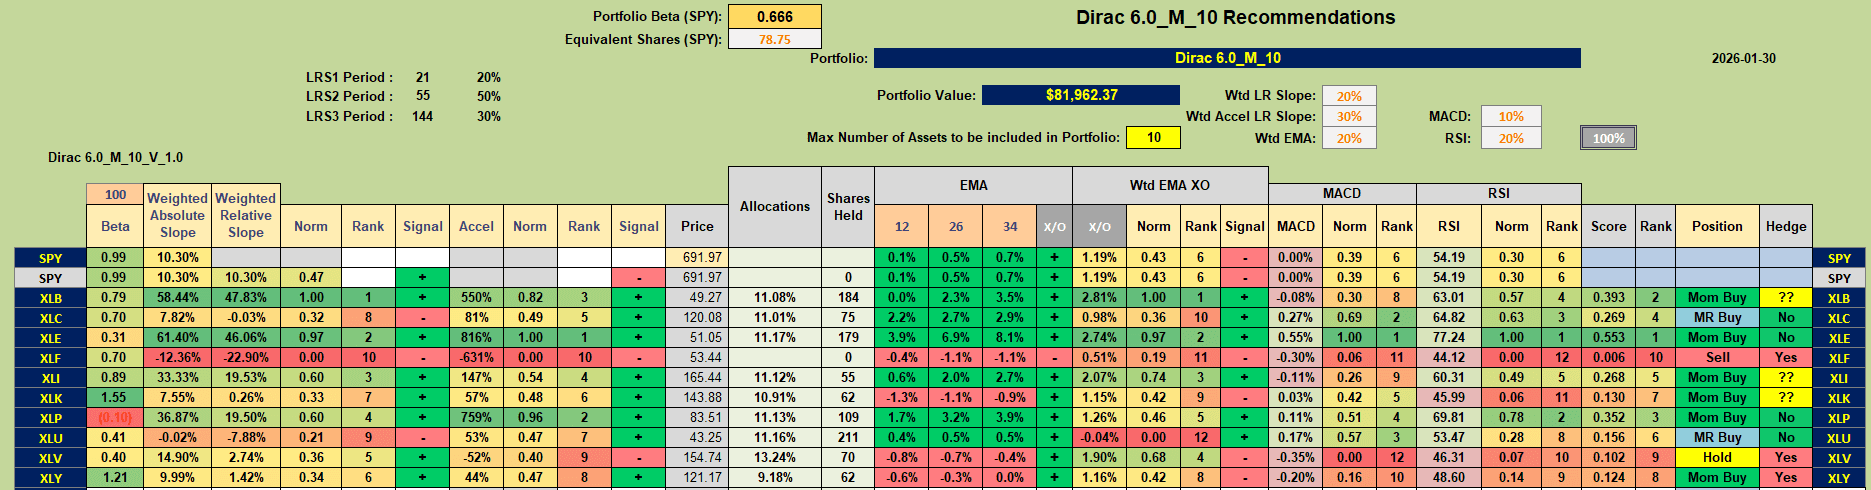Viewport: 1871px width, 490px height.
Task: Select the XLF absolute slope -12.36%
Action: pyautogui.click(x=178, y=357)
